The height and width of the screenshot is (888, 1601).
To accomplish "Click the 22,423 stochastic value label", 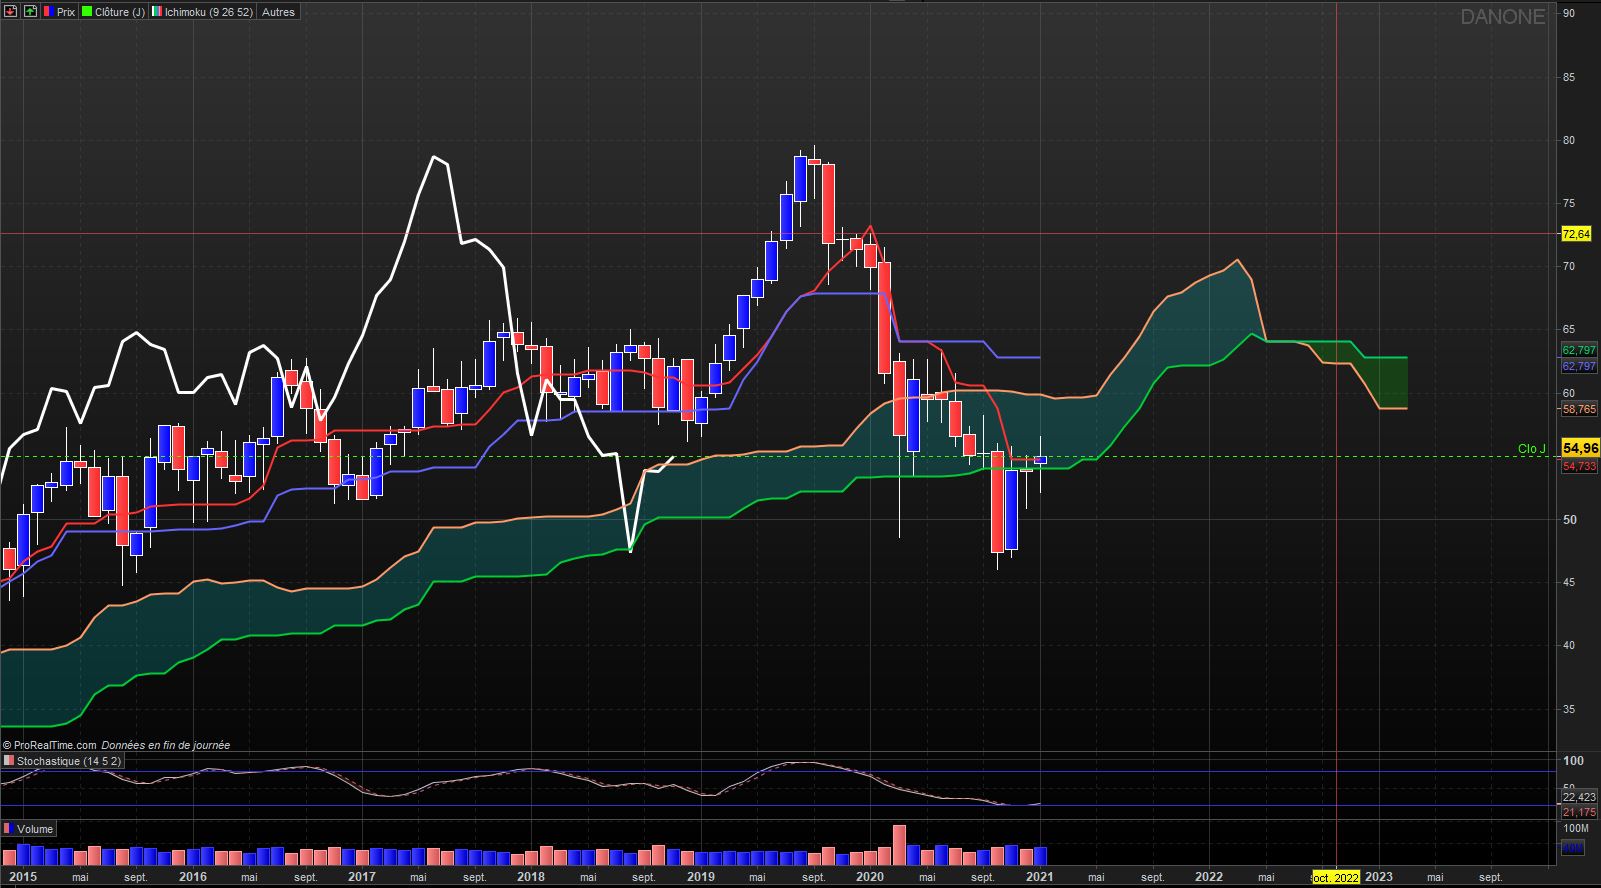I will (1579, 797).
